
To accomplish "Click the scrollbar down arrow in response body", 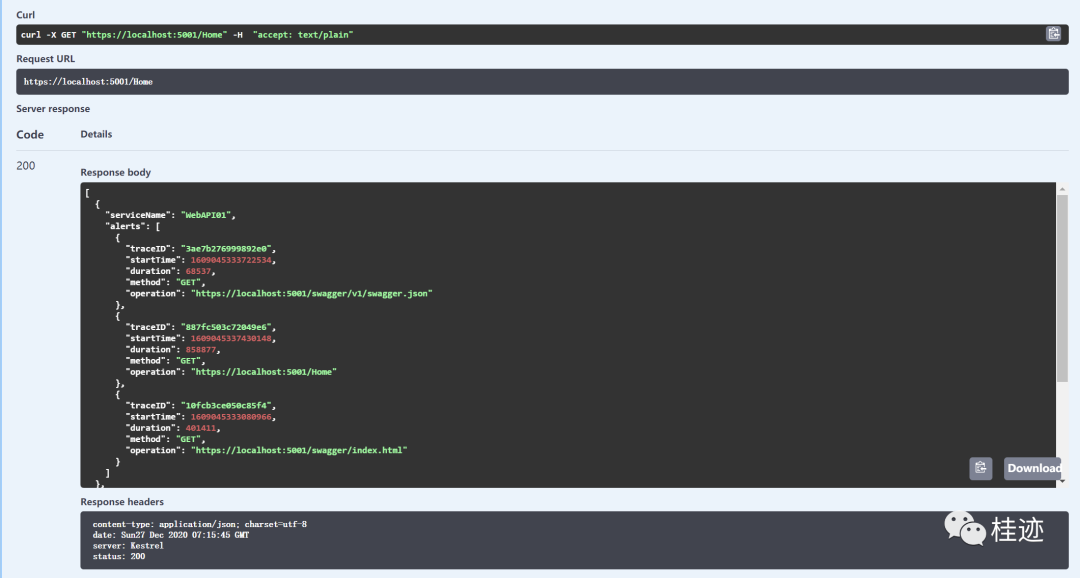I will (1062, 482).
